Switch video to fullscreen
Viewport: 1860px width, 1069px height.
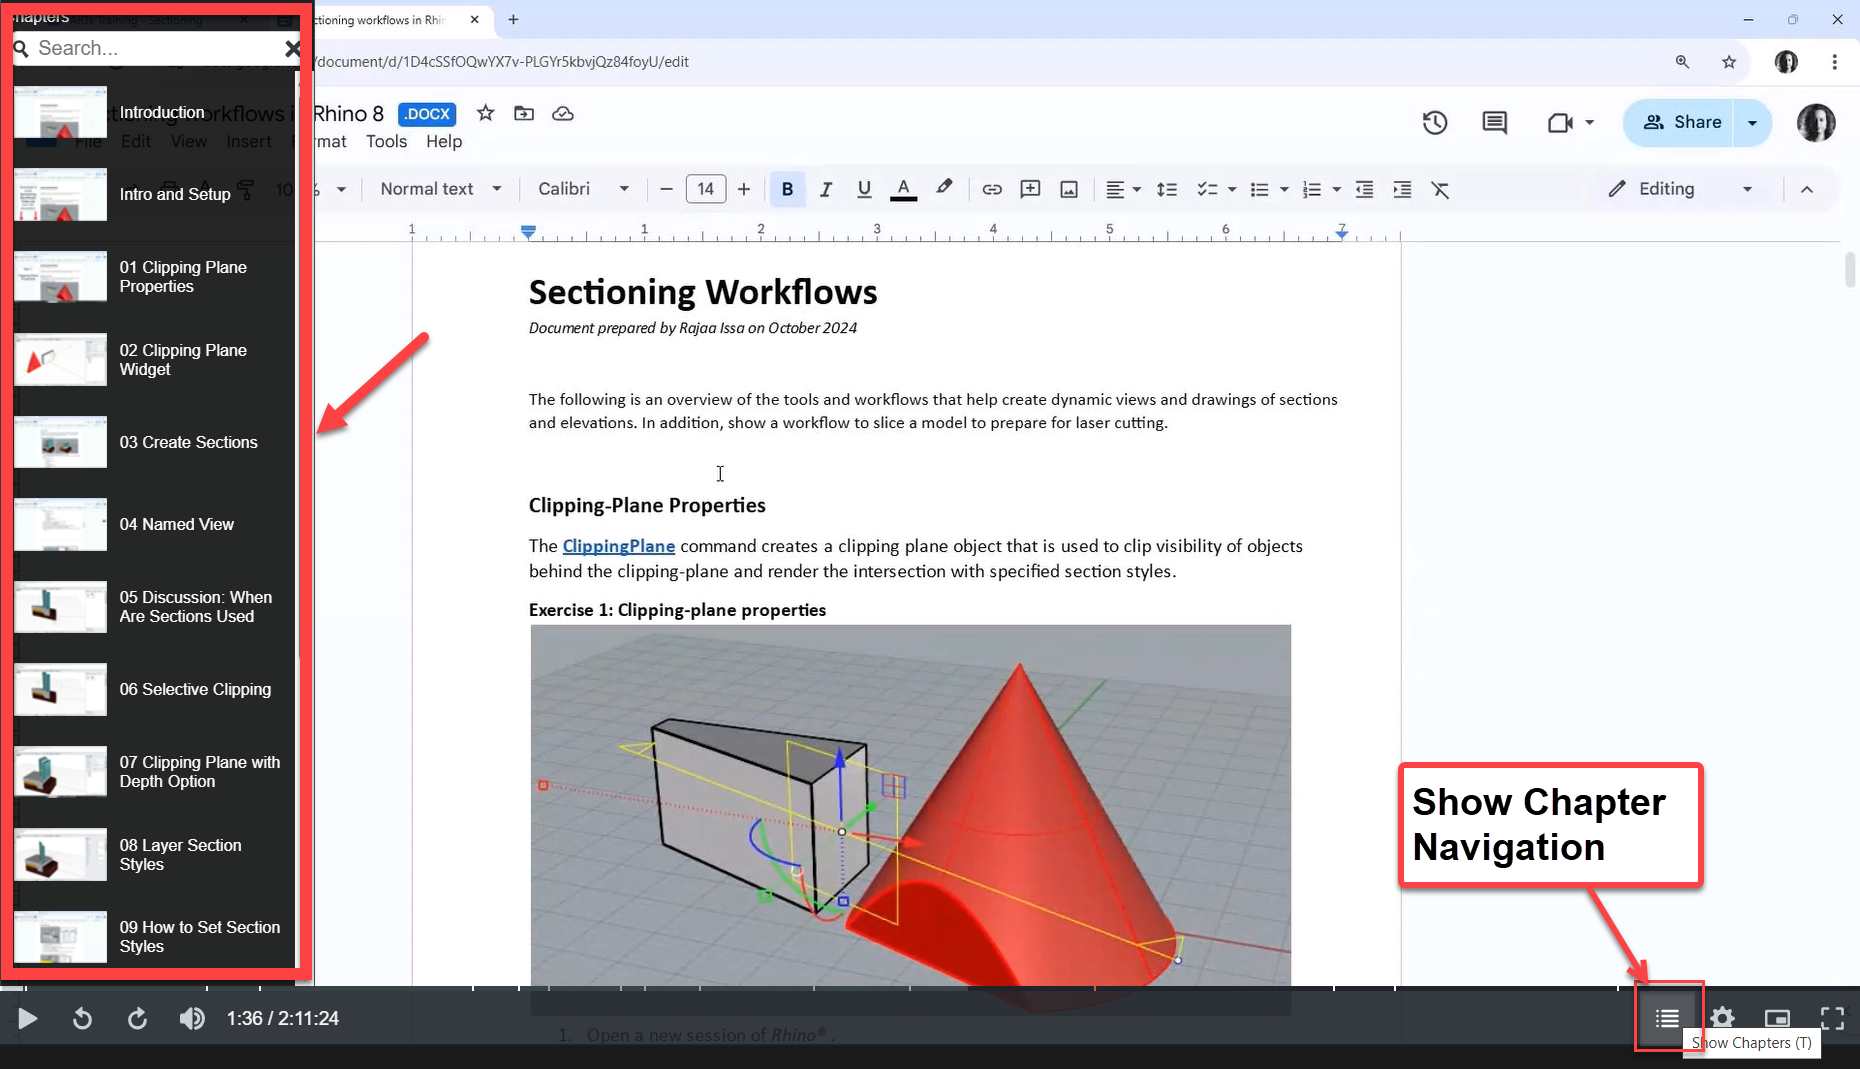pyautogui.click(x=1832, y=1018)
